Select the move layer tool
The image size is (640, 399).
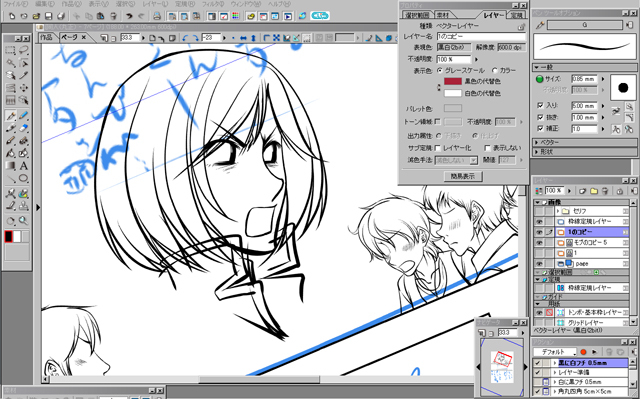tap(23, 88)
